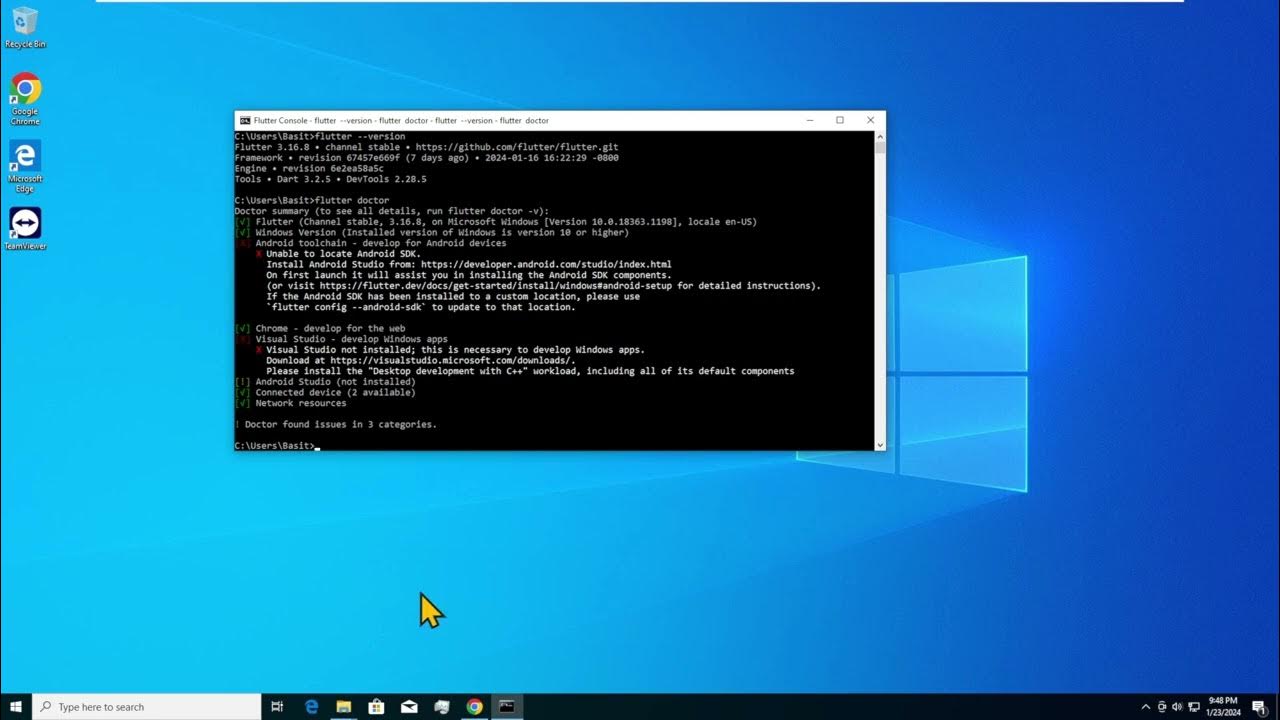Click the developer.android.com studio URL text
This screenshot has height=720, width=1280.
pos(546,265)
